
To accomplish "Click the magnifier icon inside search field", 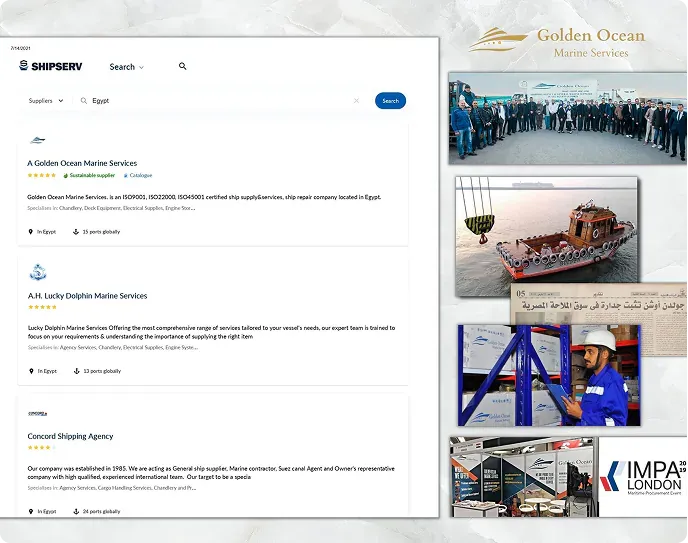I will [x=84, y=101].
